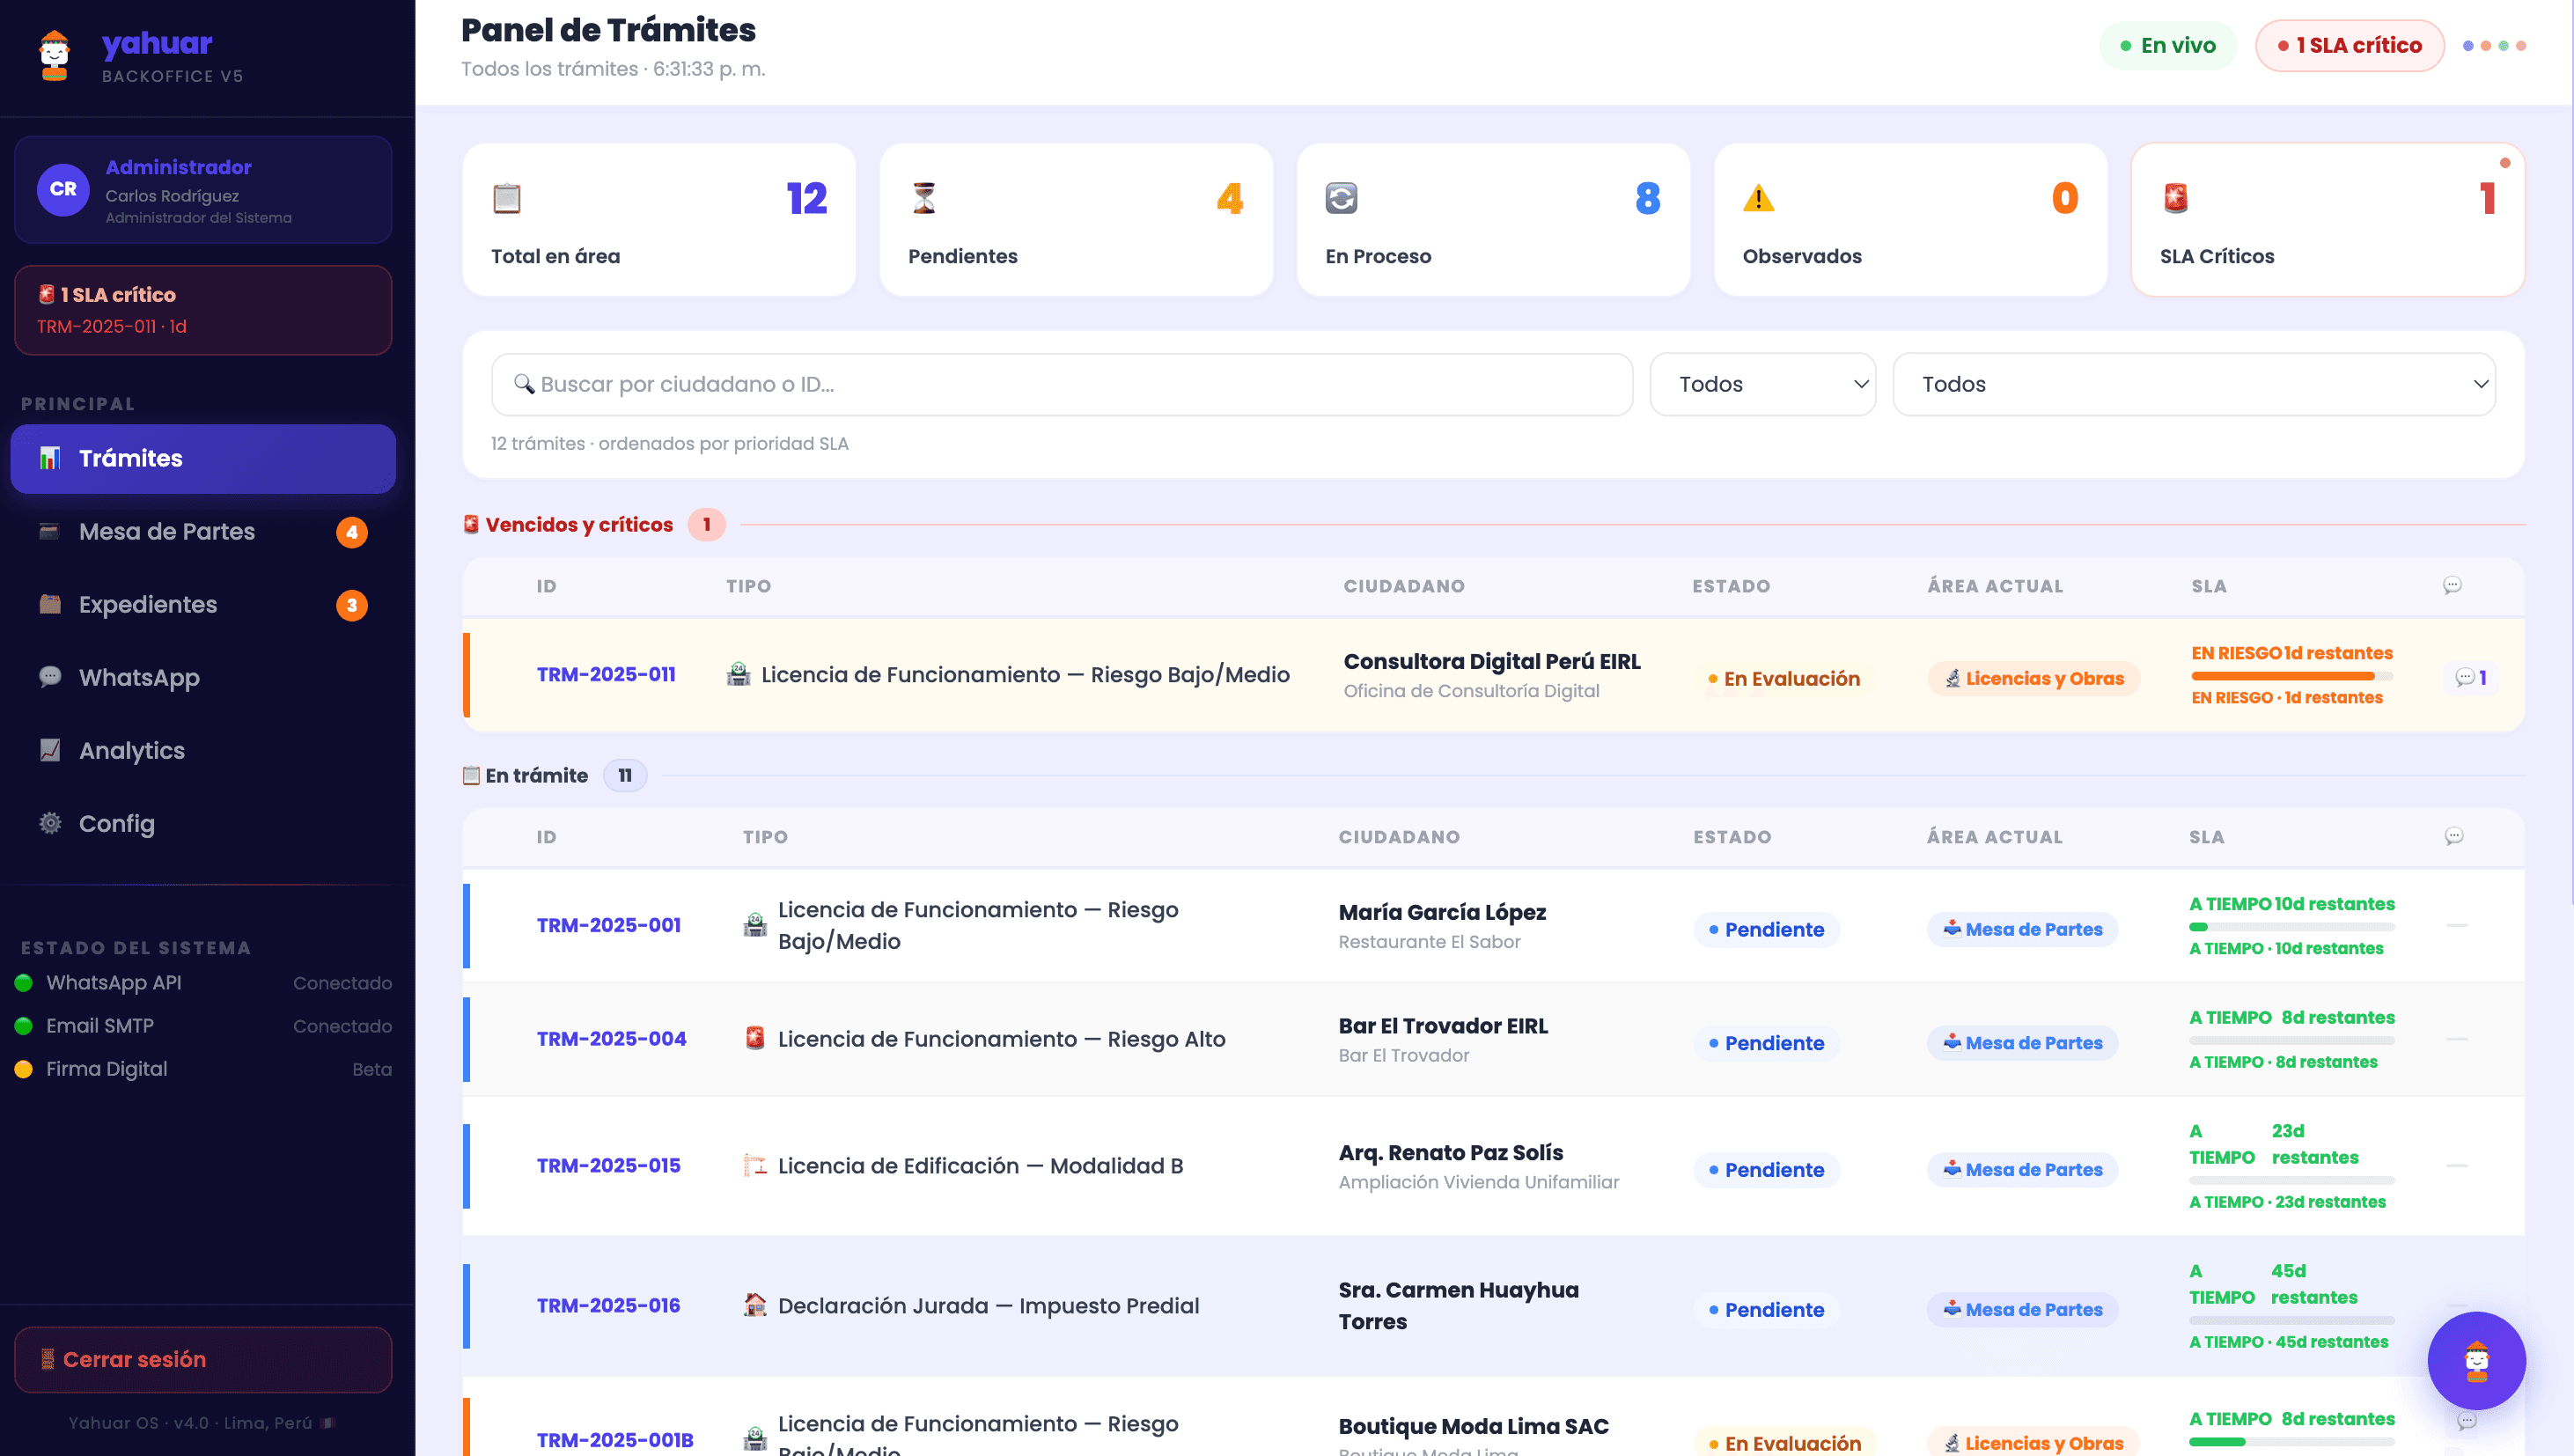Image resolution: width=2574 pixels, height=1456 pixels.
Task: Click the Config gear icon in sidebar
Action: pyautogui.click(x=50, y=823)
